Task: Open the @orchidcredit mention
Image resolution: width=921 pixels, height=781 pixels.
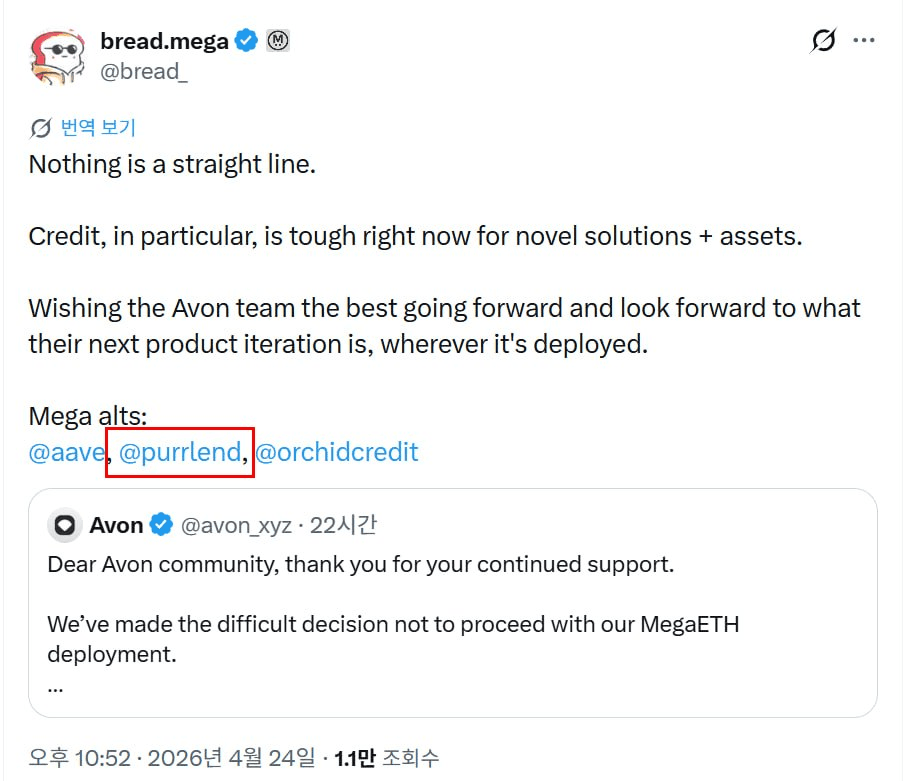Action: [x=336, y=452]
